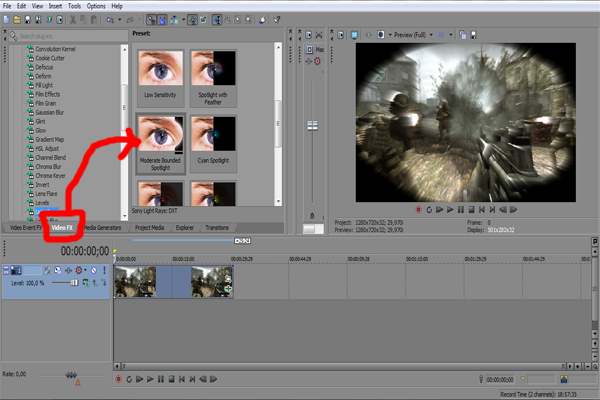The height and width of the screenshot is (400, 600).
Task: Click the Undo arrow icon
Action: [x=110, y=20]
